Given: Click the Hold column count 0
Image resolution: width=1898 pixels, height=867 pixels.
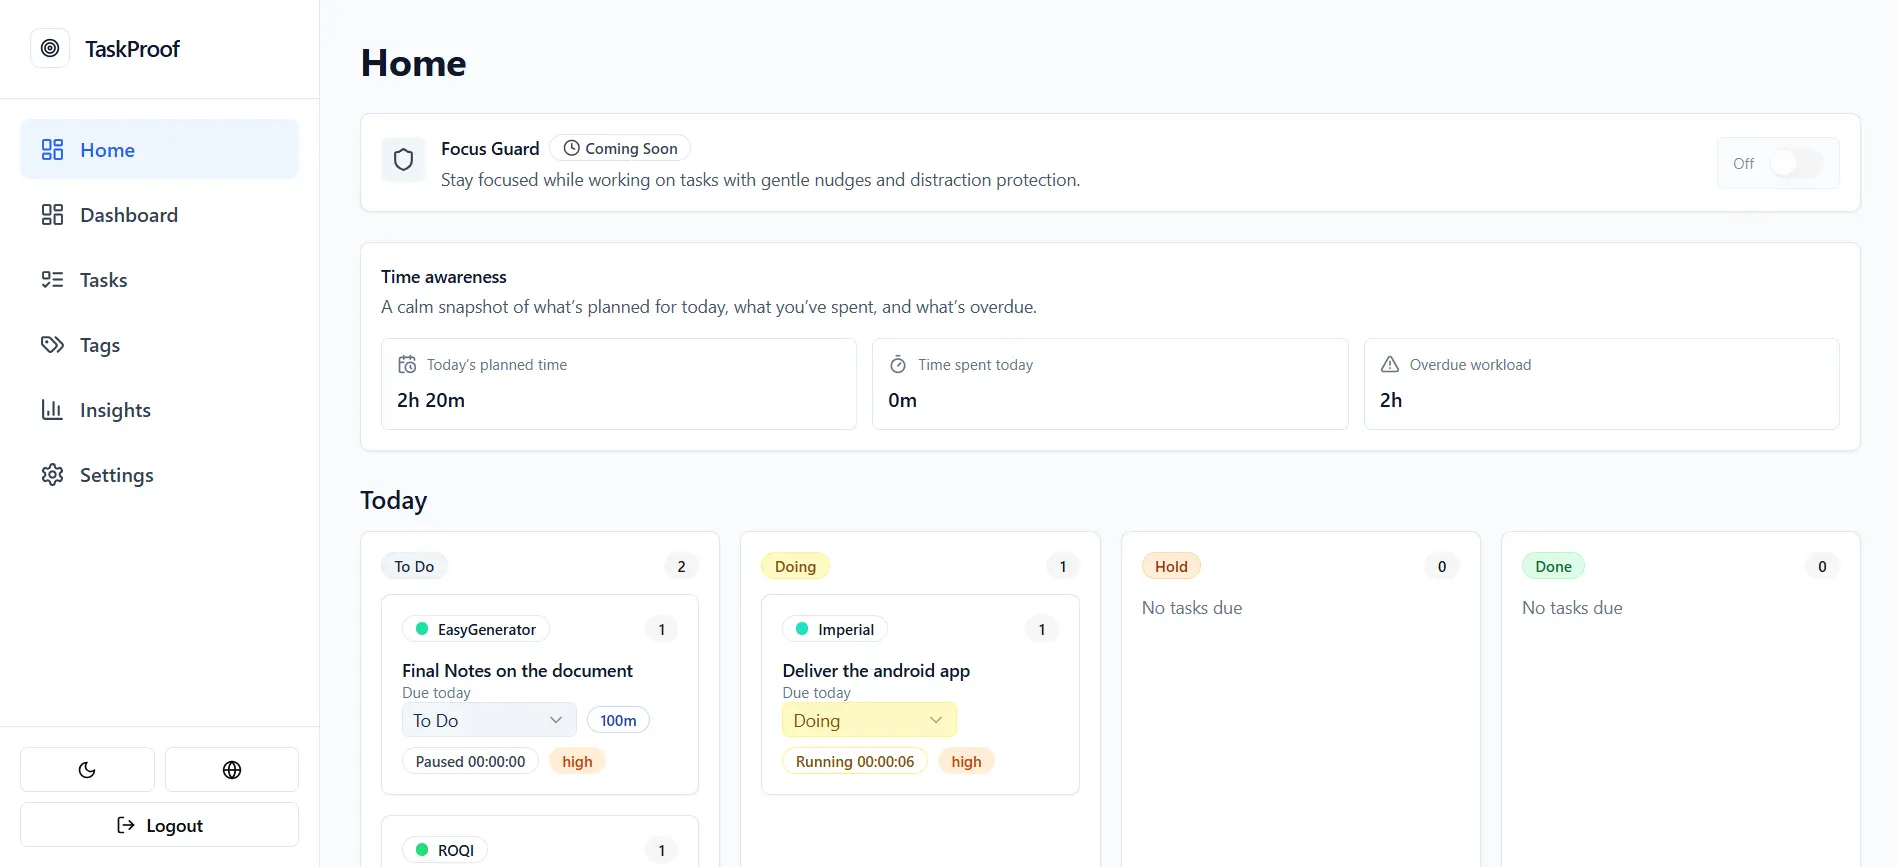Looking at the screenshot, I should (x=1442, y=566).
